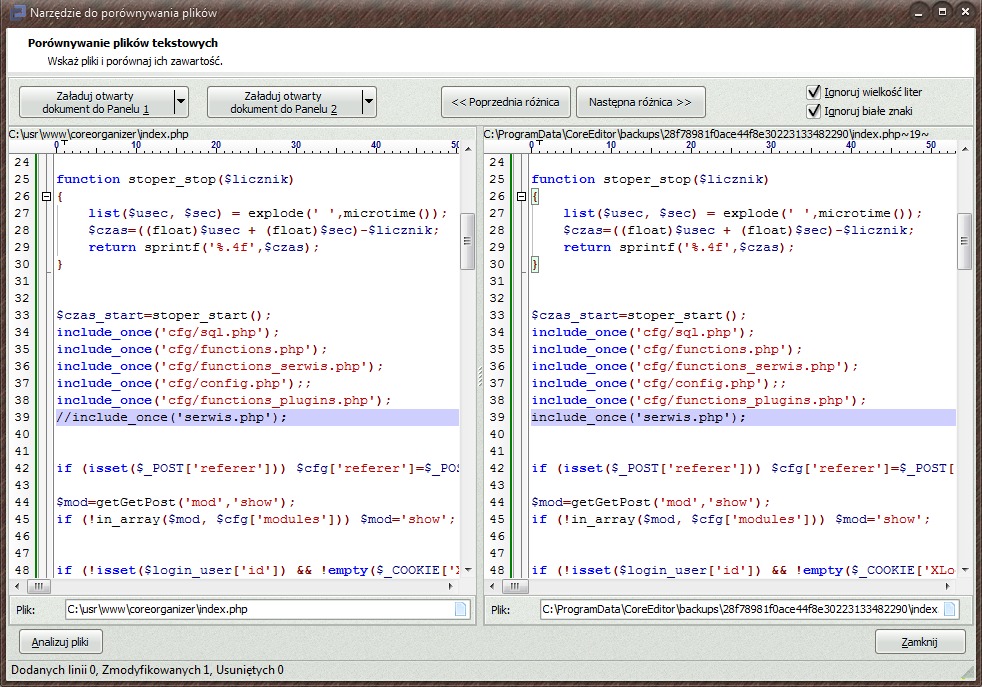Go to previous difference with Poprzednia różnica
The image size is (982, 687).
[505, 102]
